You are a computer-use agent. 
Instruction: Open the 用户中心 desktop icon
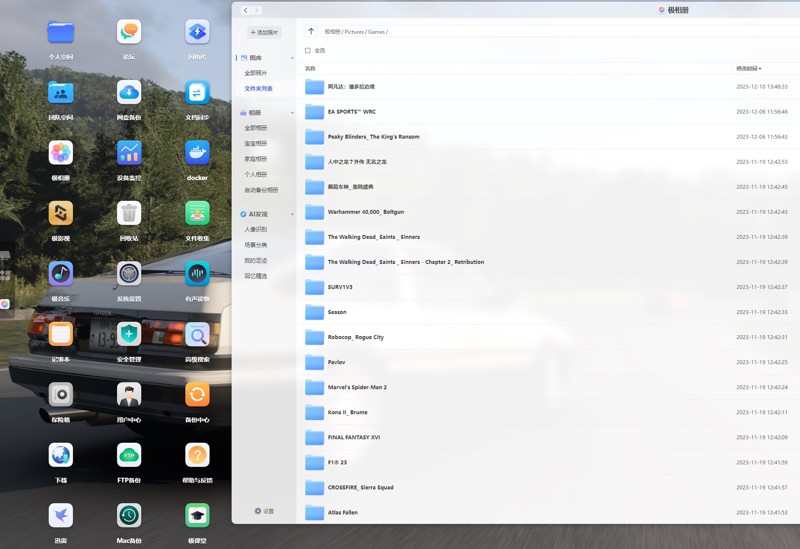click(129, 394)
